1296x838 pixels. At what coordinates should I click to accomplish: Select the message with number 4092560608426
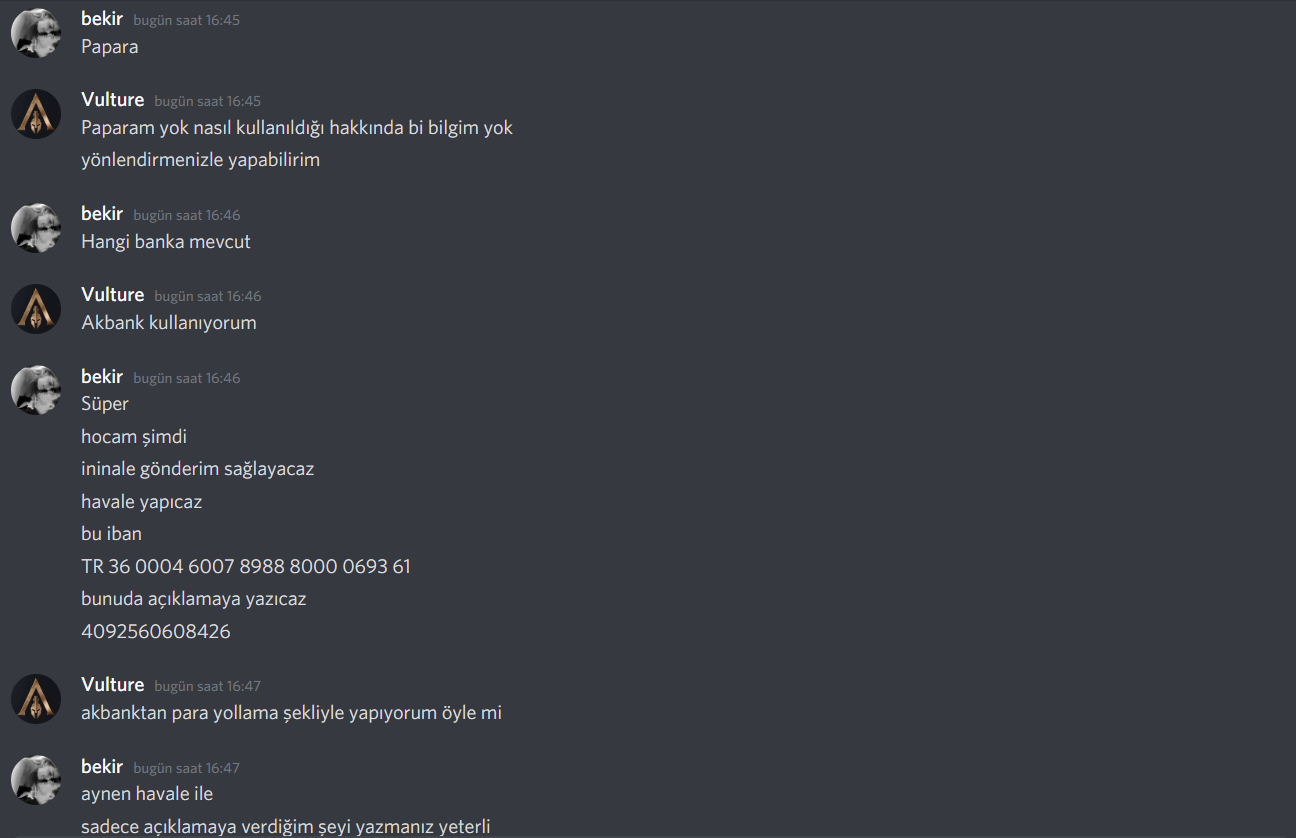(x=156, y=632)
